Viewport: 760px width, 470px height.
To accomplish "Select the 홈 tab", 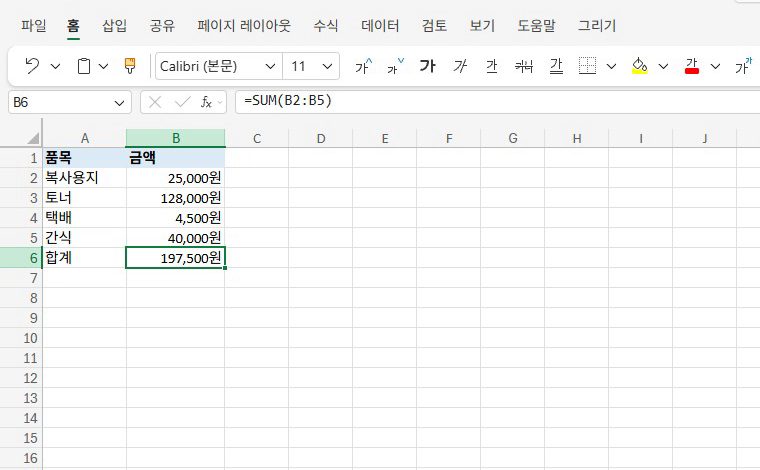I will (73, 26).
